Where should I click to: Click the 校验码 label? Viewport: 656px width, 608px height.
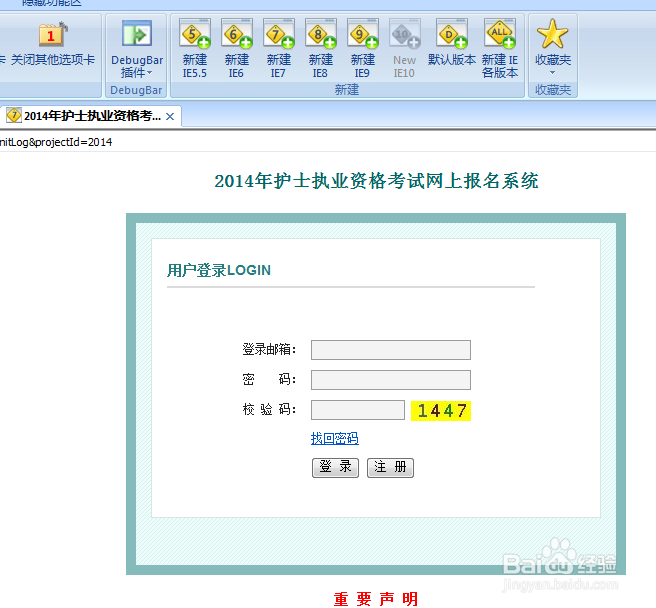(269, 409)
